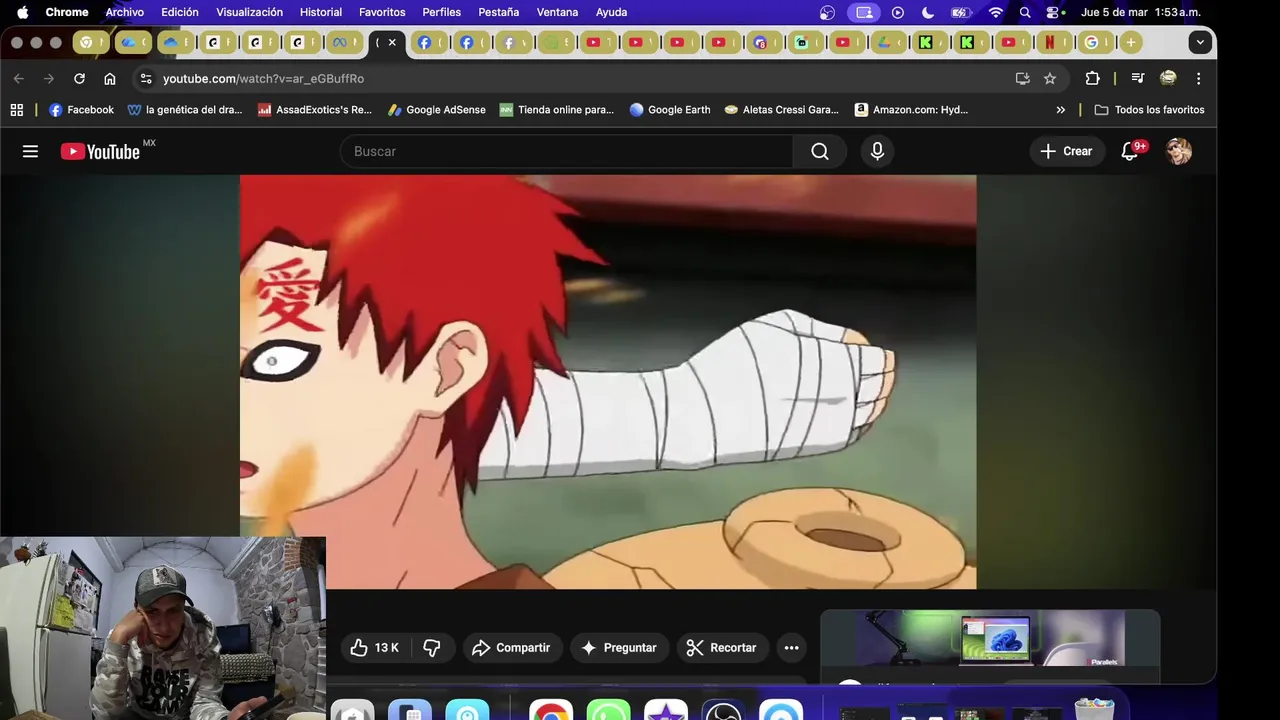Image resolution: width=1280 pixels, height=720 pixels.
Task: Open the Google Earth bookmark
Action: (x=669, y=110)
